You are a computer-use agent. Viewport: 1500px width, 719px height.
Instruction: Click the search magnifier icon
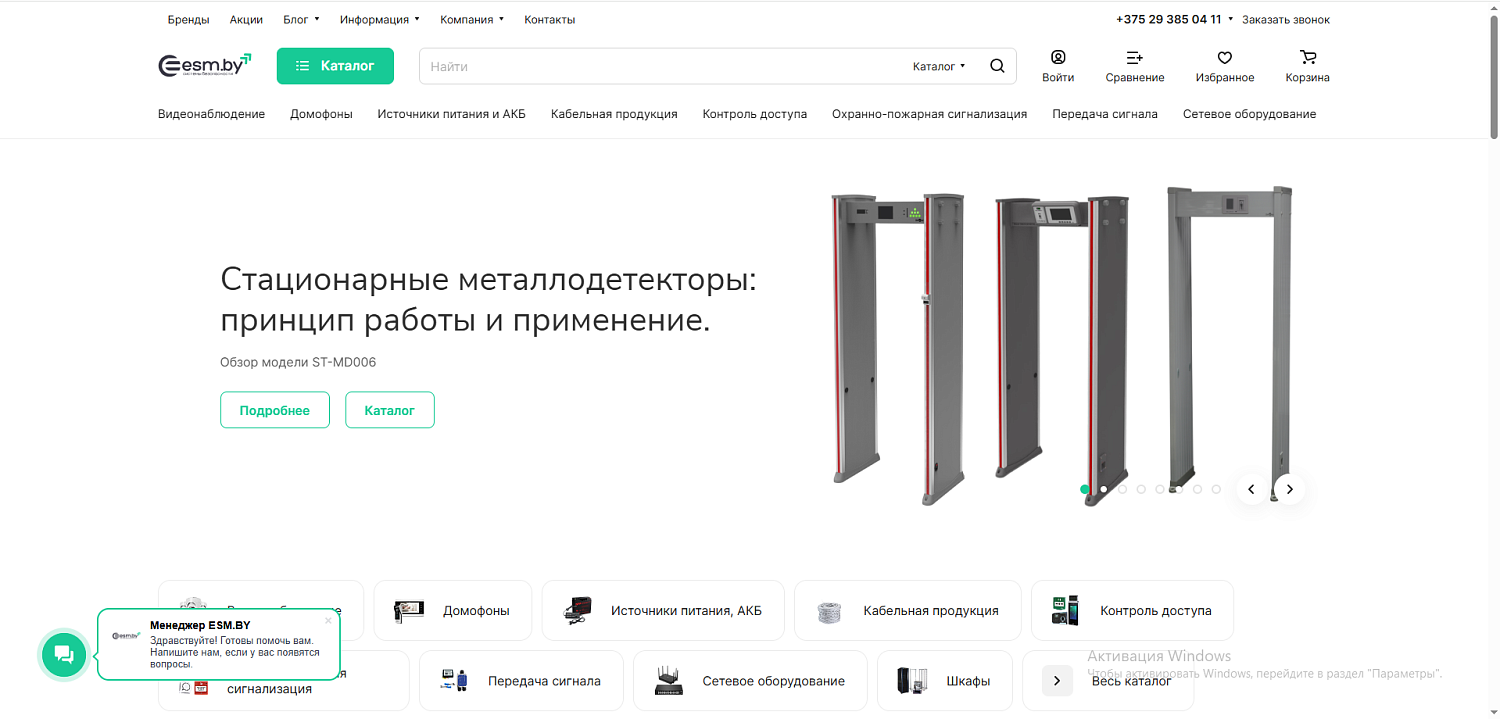coord(996,65)
